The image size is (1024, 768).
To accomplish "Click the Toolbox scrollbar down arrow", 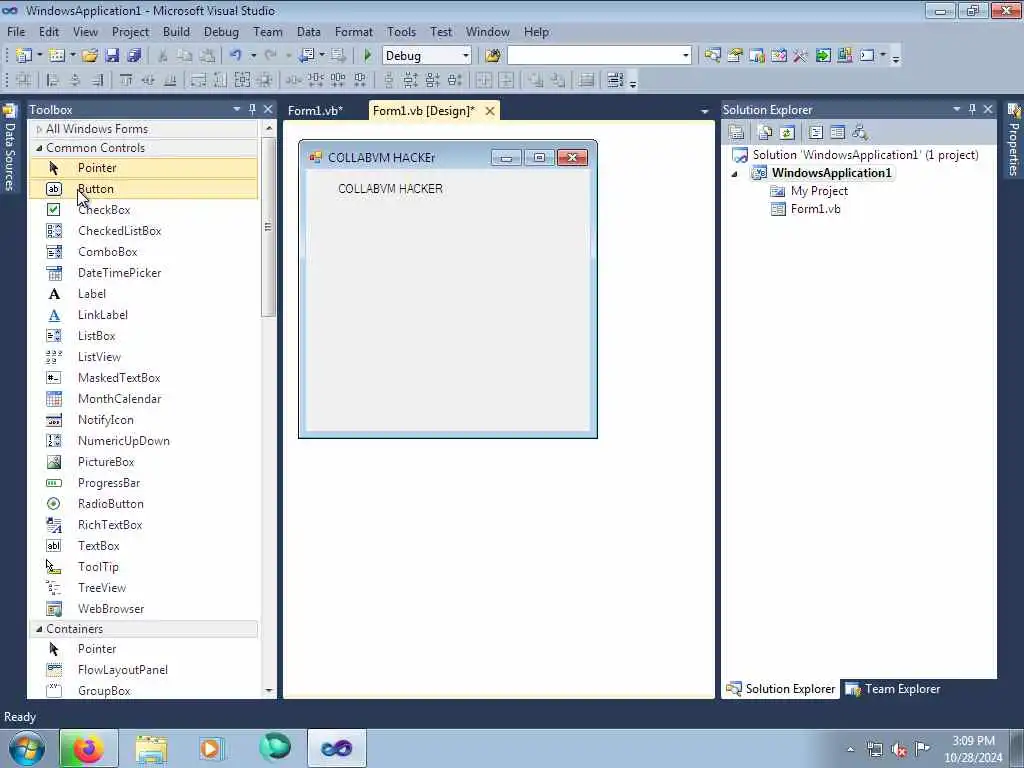I will pos(269,691).
